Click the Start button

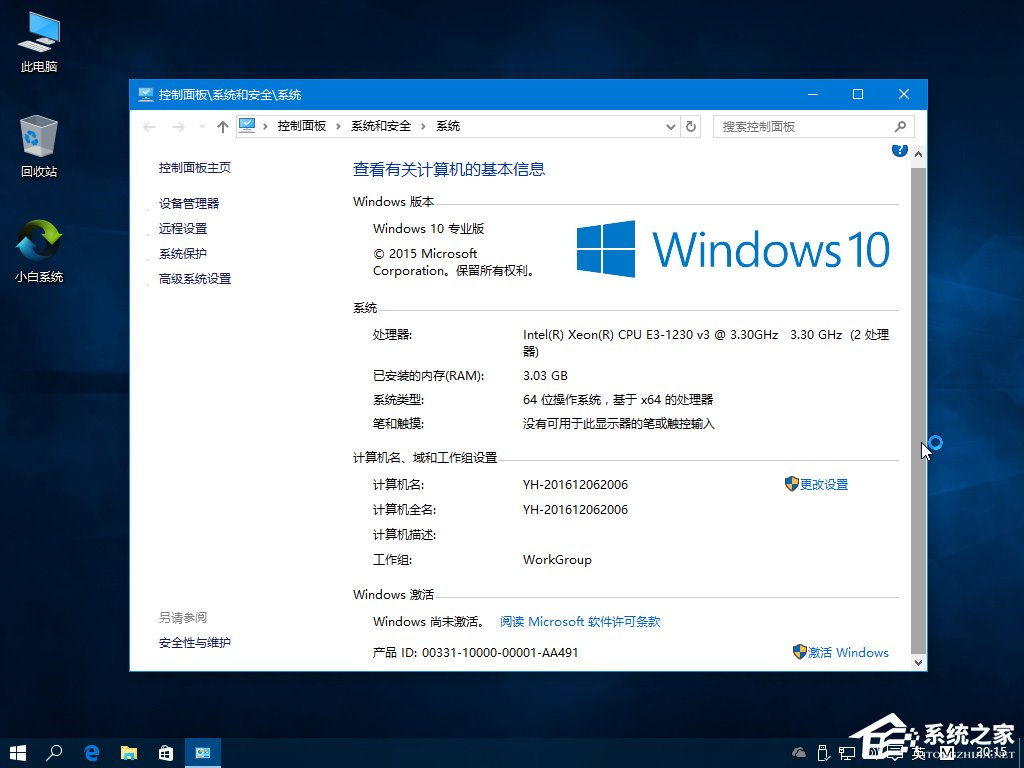pyautogui.click(x=17, y=752)
